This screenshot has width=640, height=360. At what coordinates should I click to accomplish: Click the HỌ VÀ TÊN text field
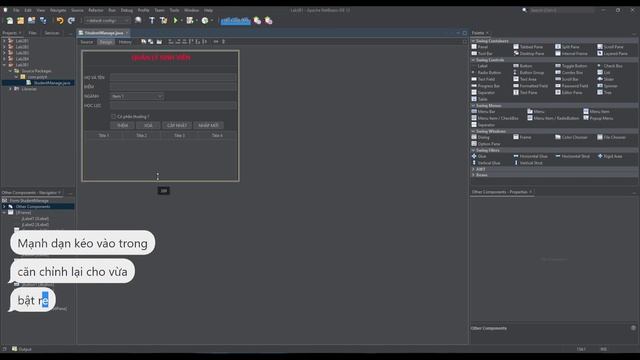(173, 77)
